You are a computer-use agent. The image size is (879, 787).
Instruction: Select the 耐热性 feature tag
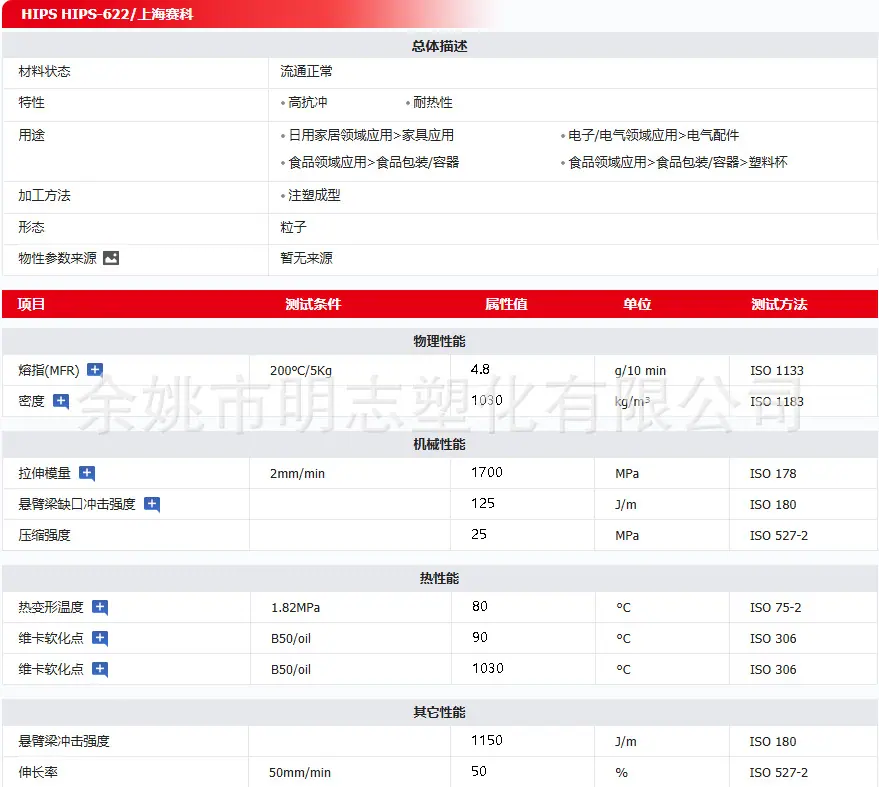point(432,103)
